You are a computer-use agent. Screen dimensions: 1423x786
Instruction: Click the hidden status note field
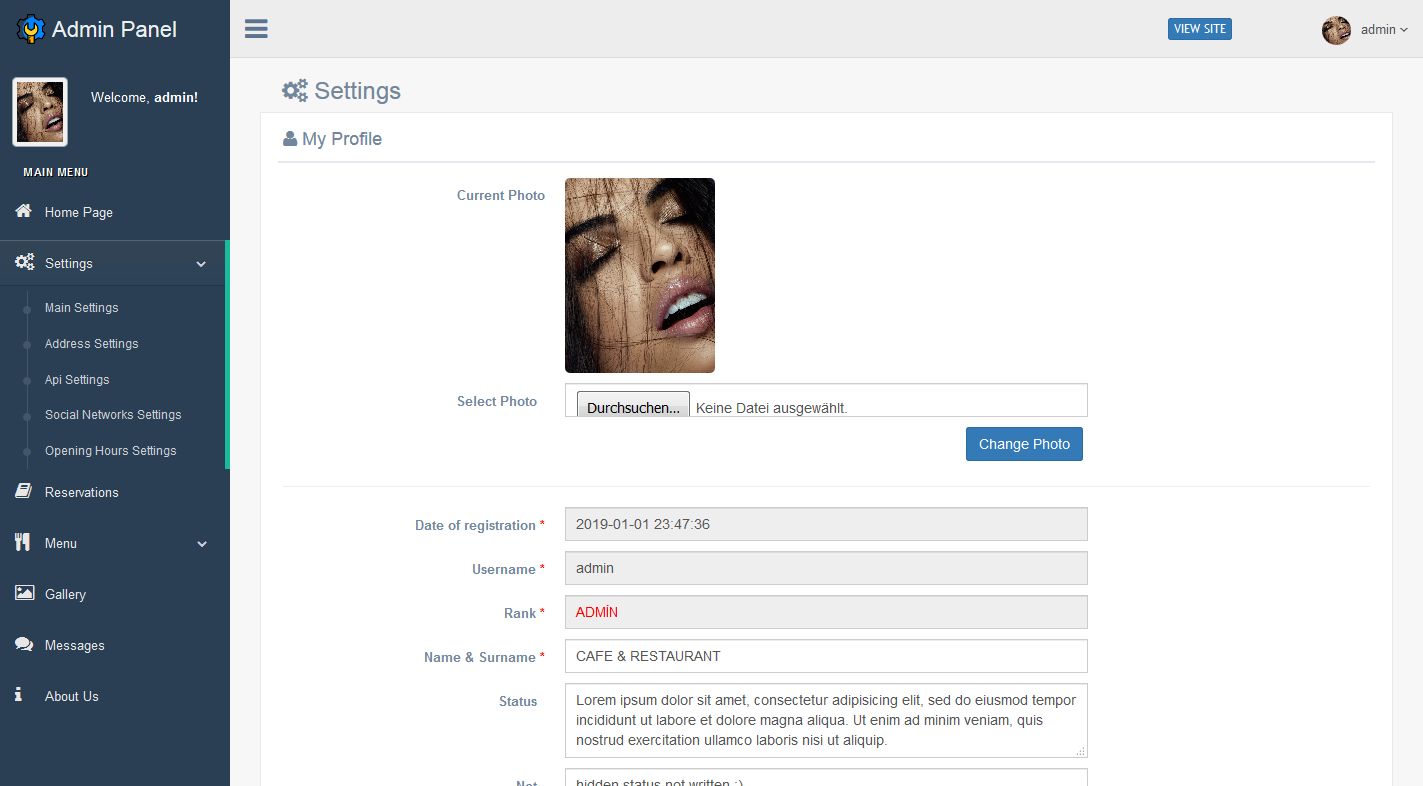tap(826, 778)
